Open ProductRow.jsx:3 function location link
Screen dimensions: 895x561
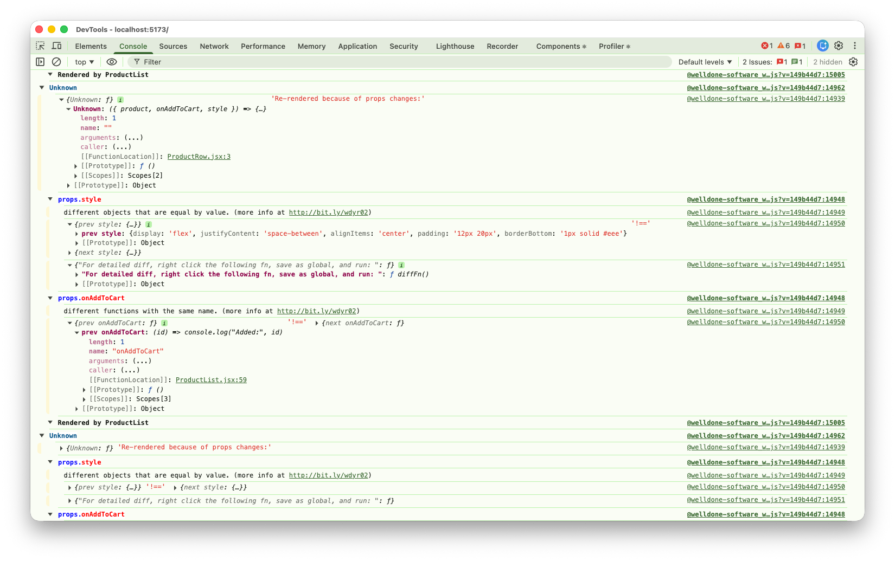[199, 156]
